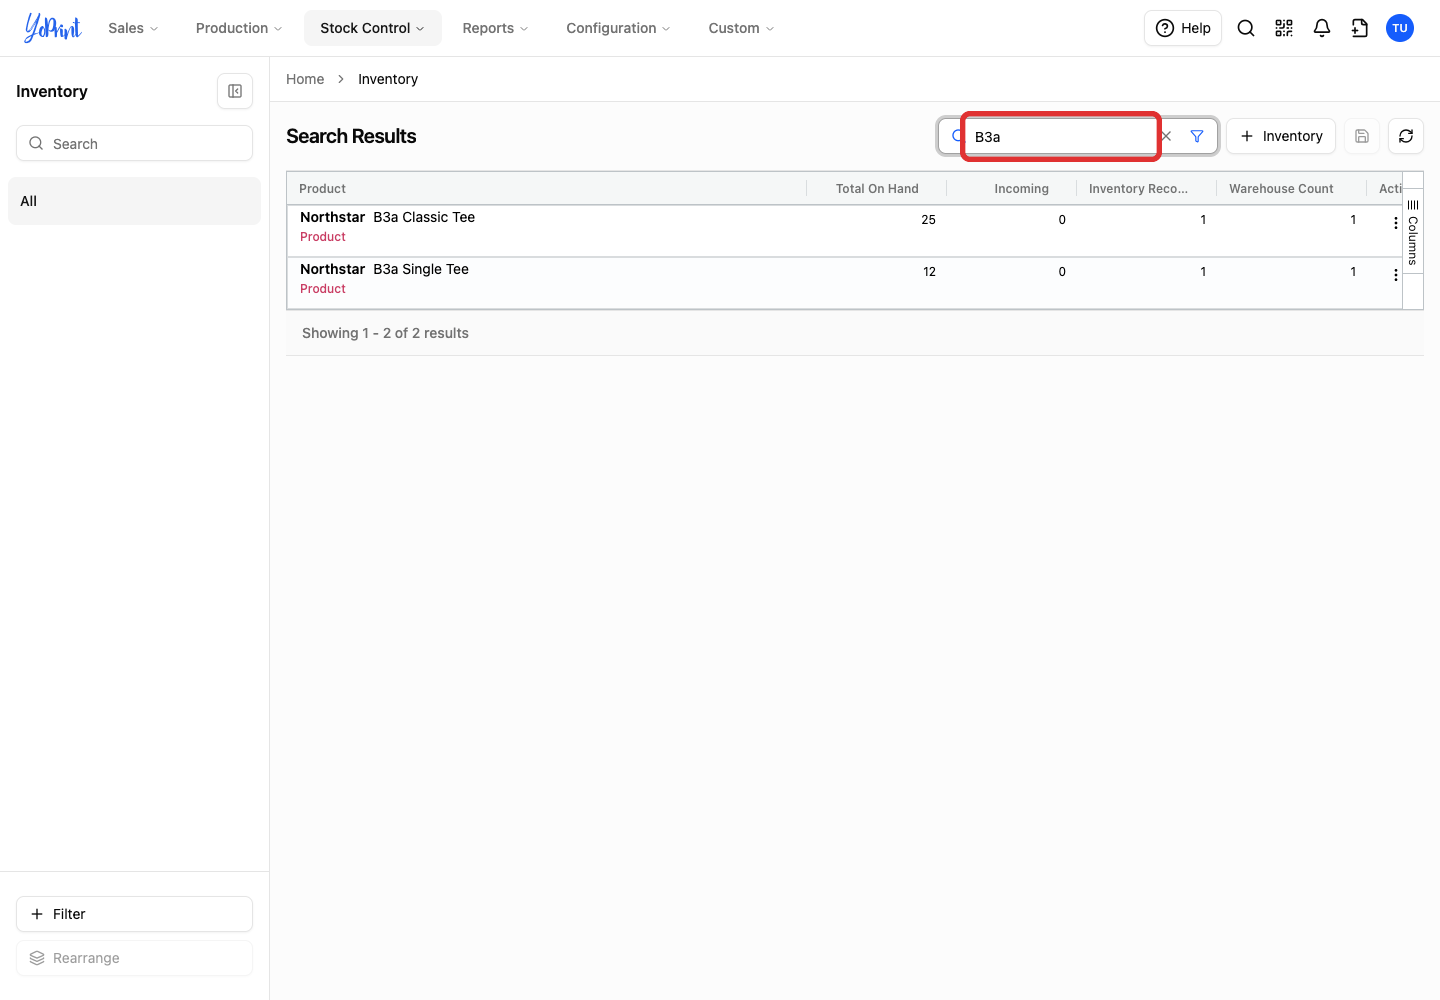Screen dimensions: 1440x1000
Task: Click total on hand value 25
Action: 928,220
